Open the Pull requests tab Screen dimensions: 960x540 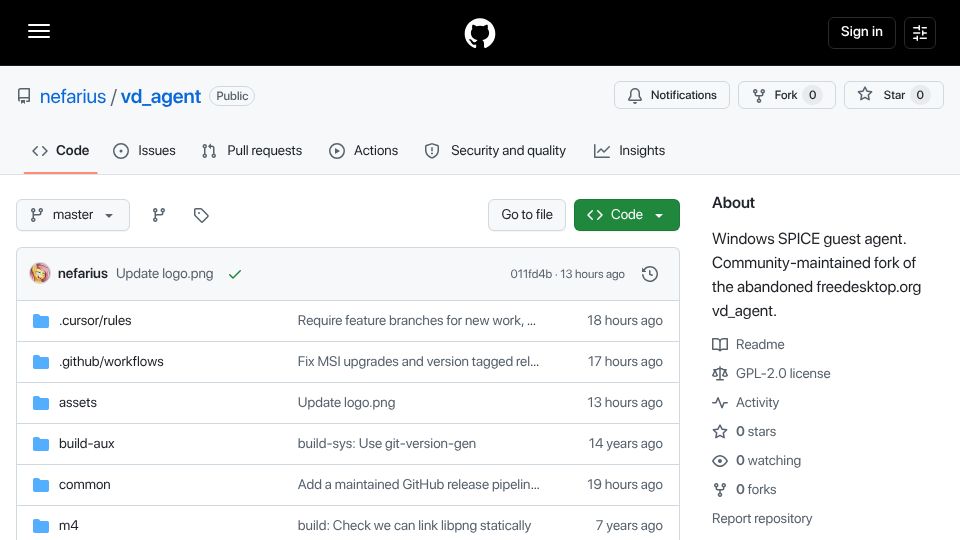click(252, 151)
